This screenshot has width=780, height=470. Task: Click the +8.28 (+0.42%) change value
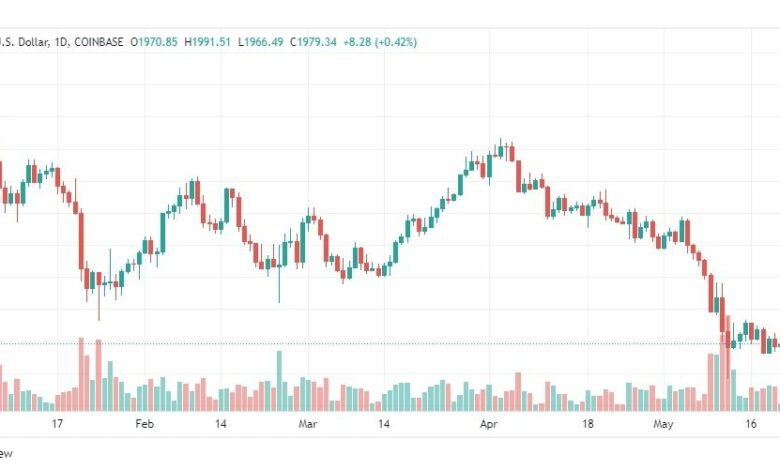[x=380, y=42]
